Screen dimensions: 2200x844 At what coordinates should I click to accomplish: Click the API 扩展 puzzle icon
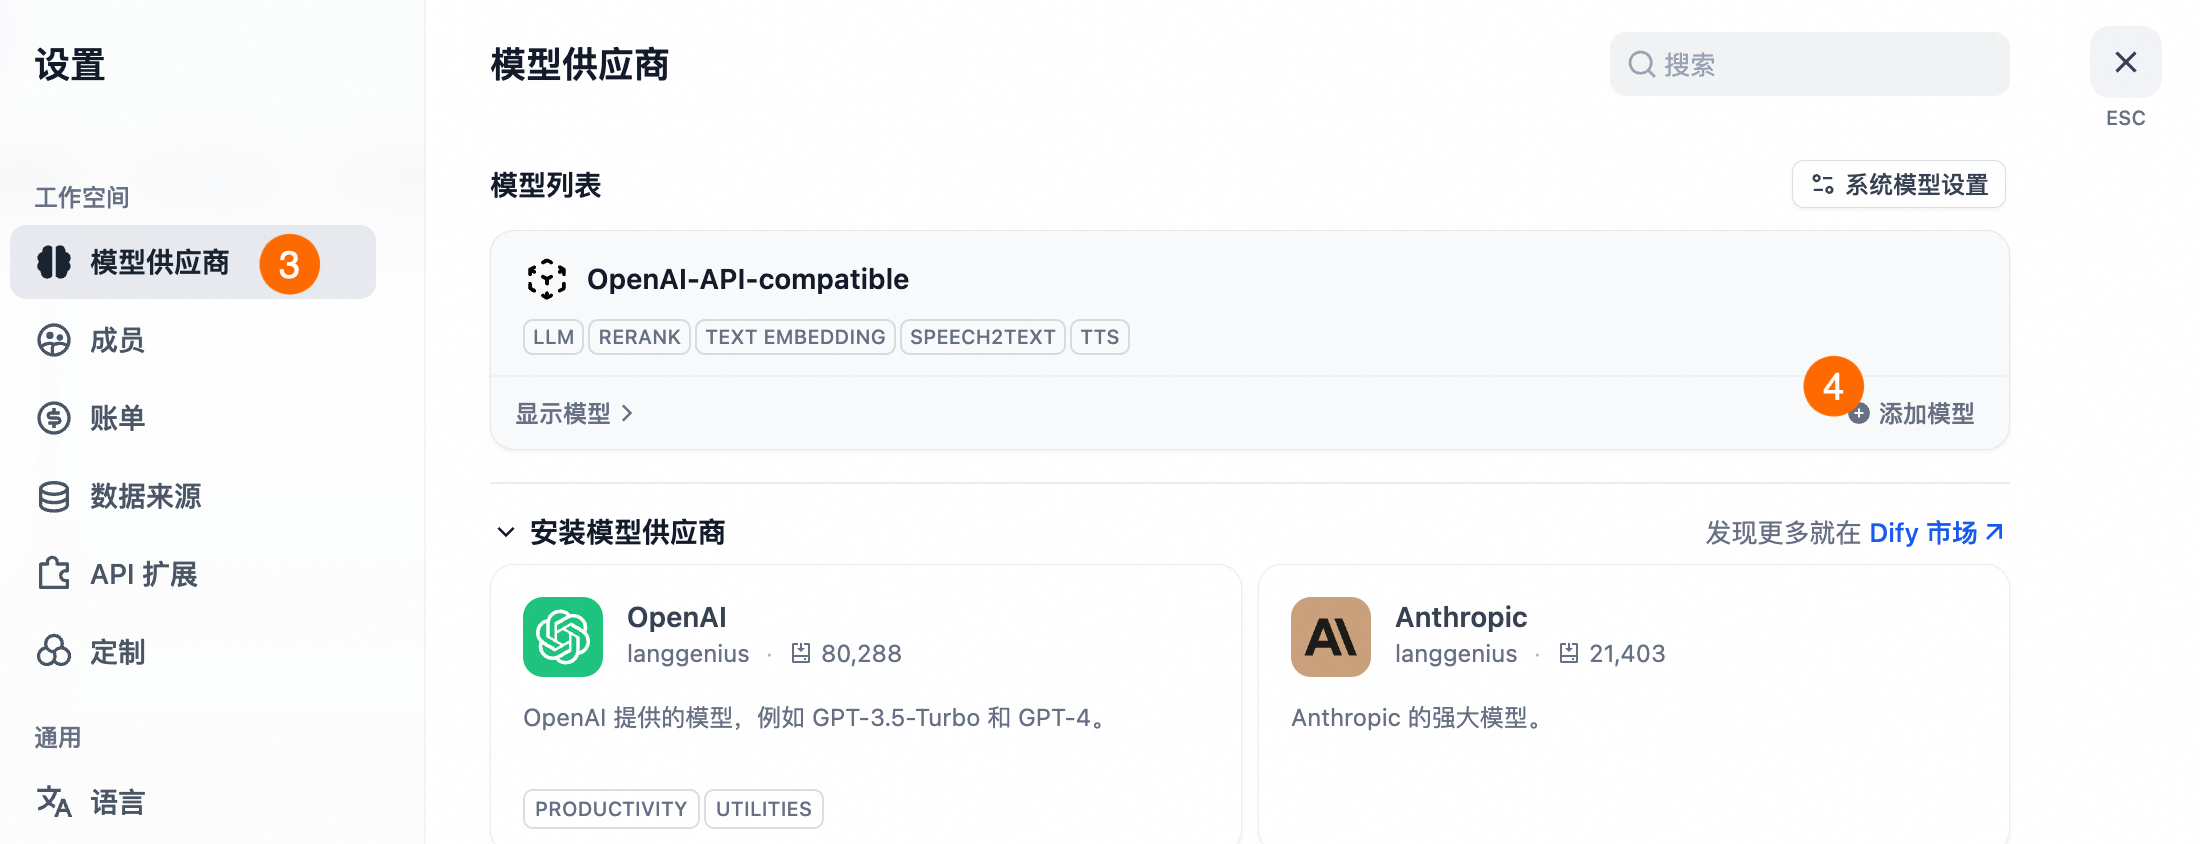tap(54, 574)
